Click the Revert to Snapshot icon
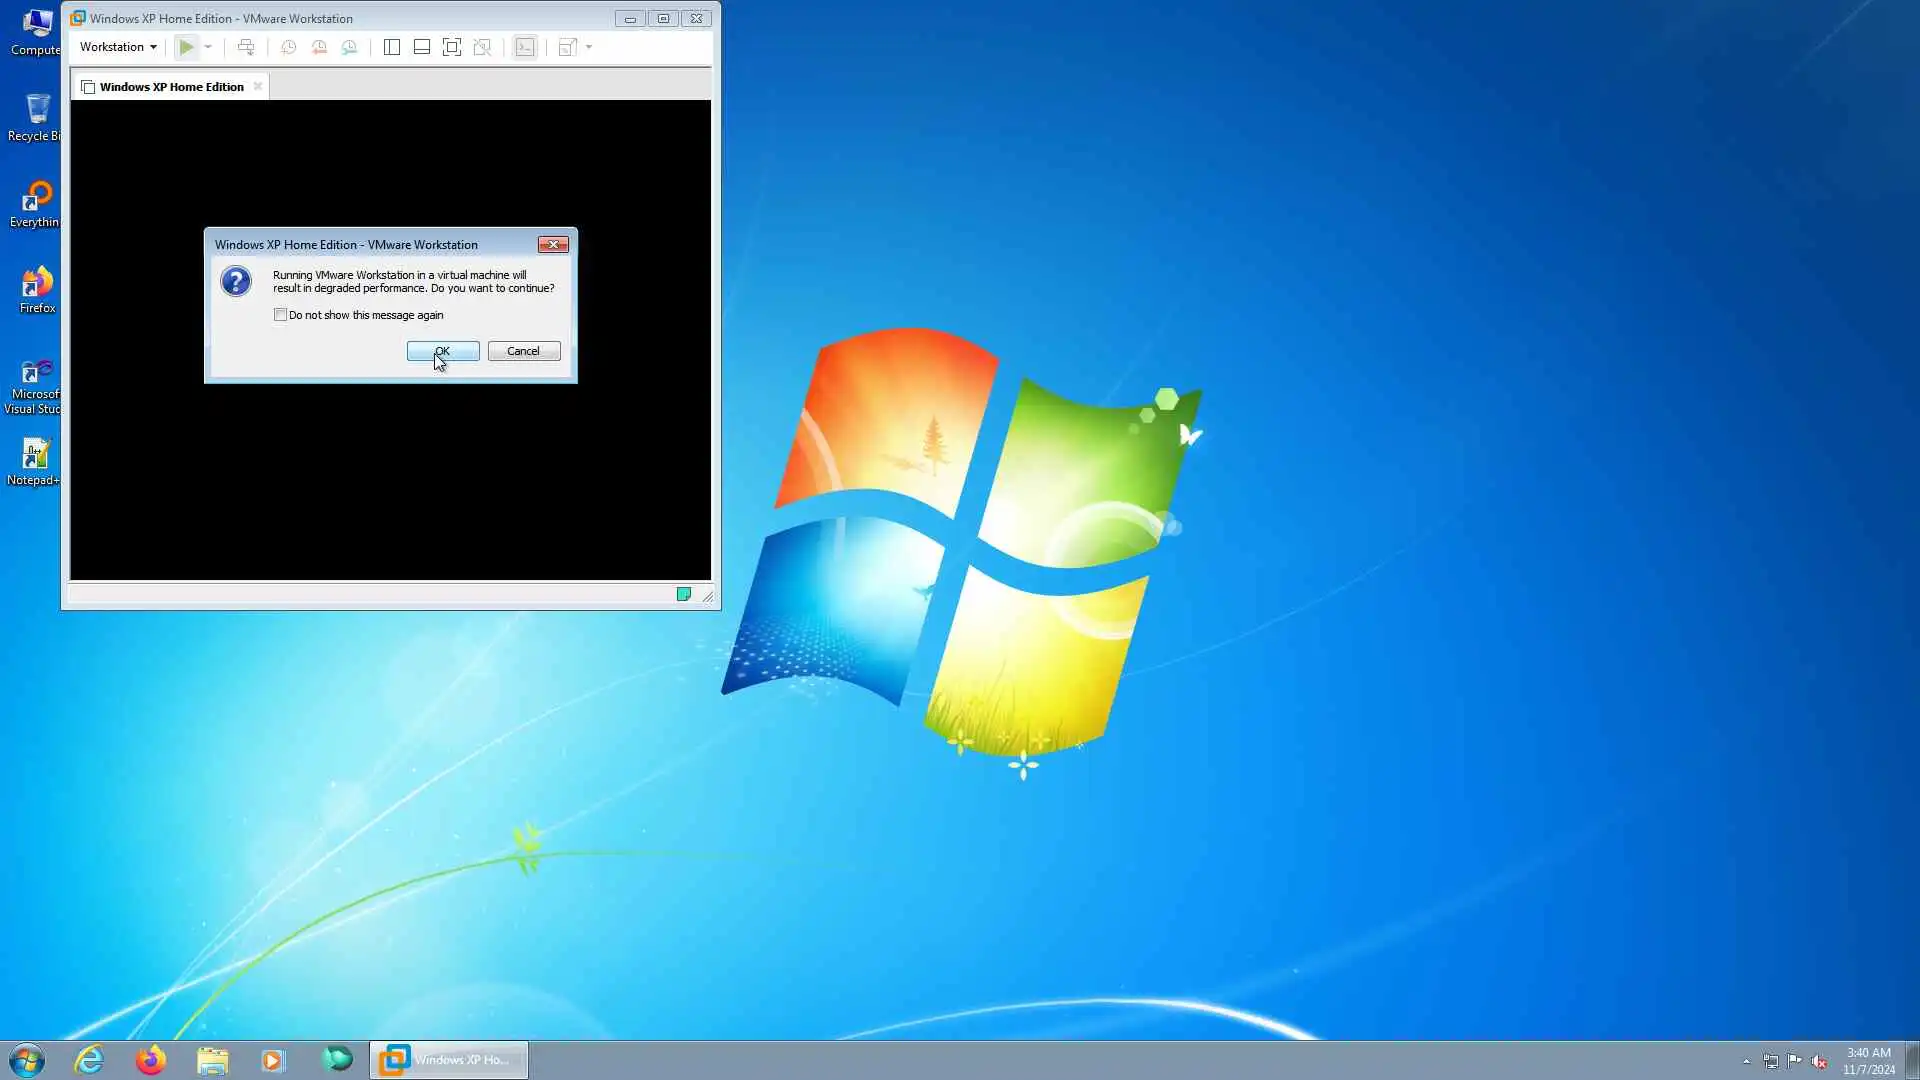The height and width of the screenshot is (1080, 1920). 319,47
